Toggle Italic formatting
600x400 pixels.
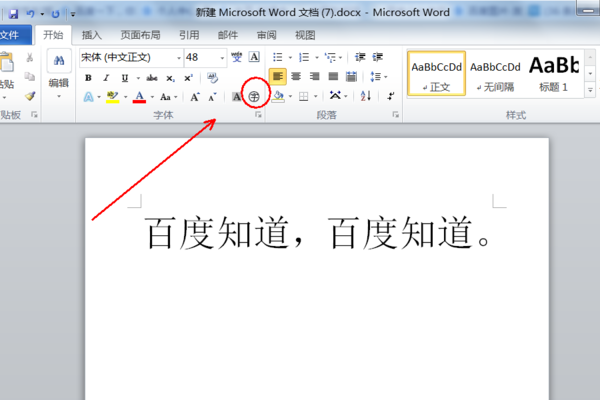point(106,78)
